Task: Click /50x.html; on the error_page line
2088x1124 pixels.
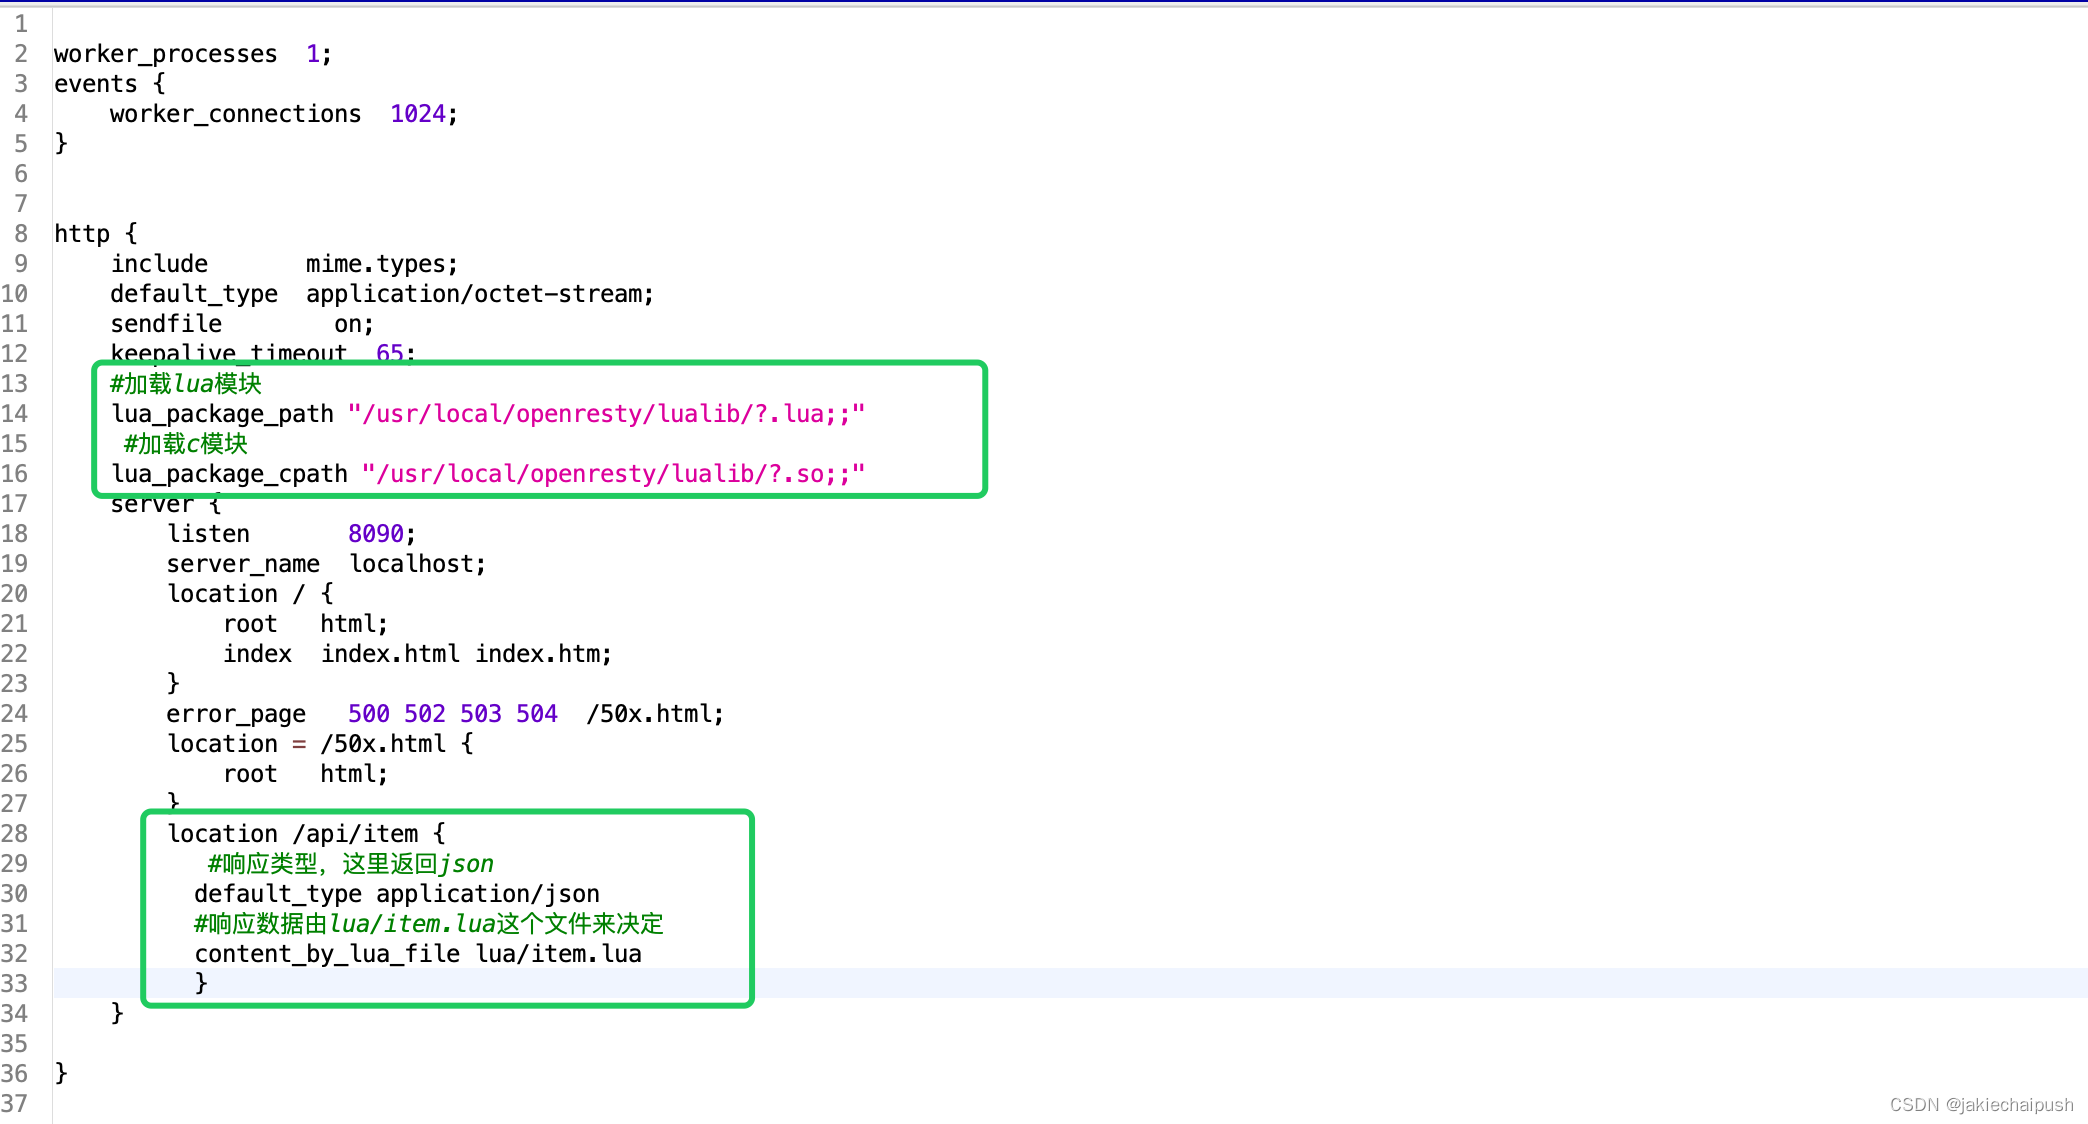Action: tap(655, 714)
